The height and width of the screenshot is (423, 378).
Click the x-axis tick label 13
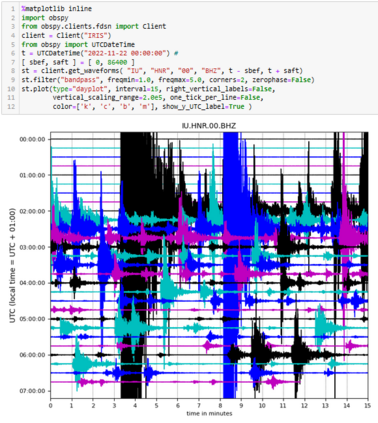click(x=326, y=406)
